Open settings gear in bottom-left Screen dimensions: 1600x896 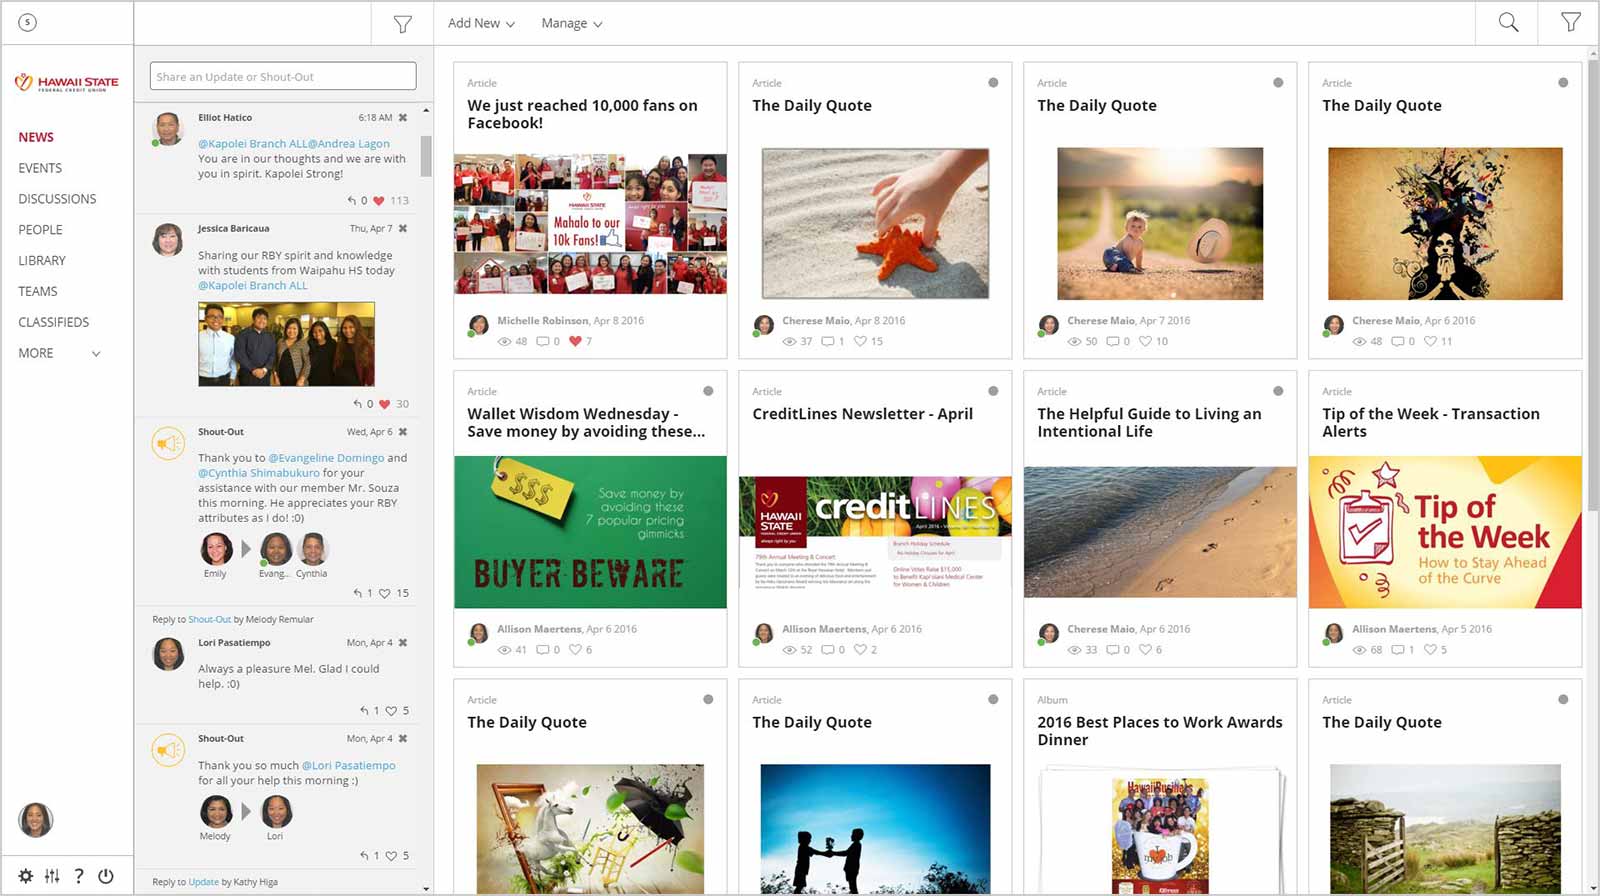click(26, 876)
